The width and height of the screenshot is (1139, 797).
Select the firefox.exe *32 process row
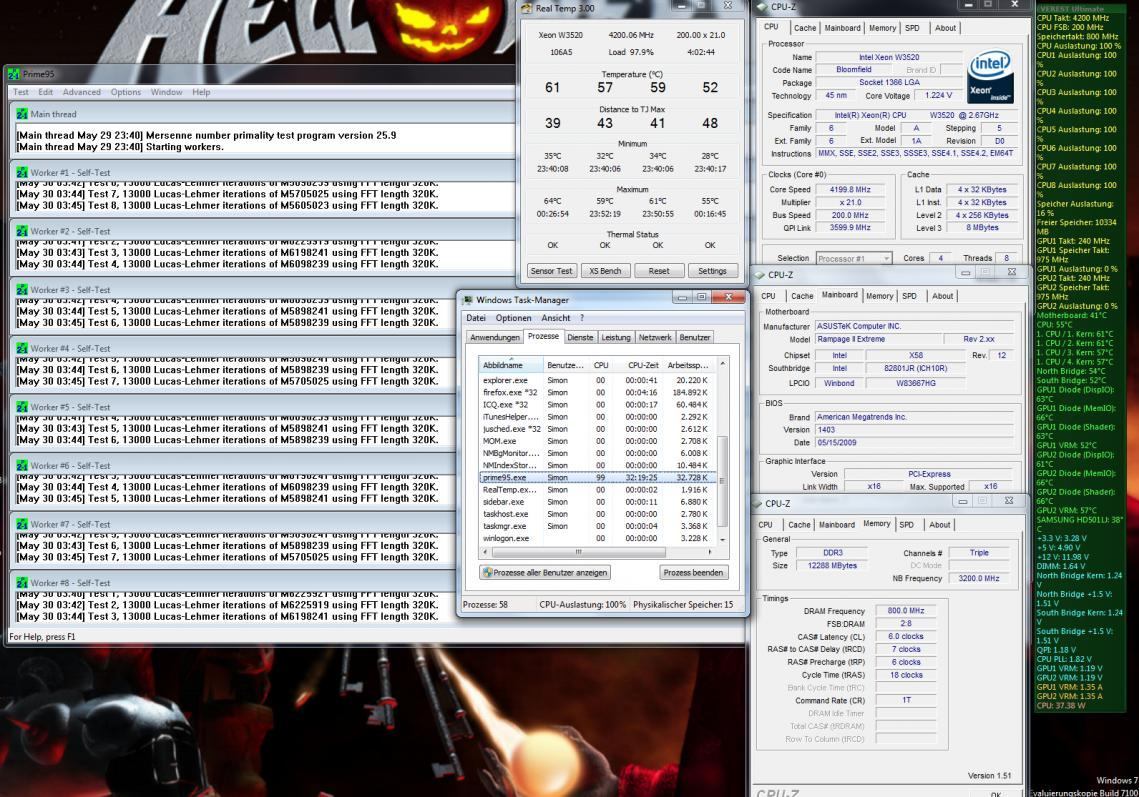click(x=598, y=392)
